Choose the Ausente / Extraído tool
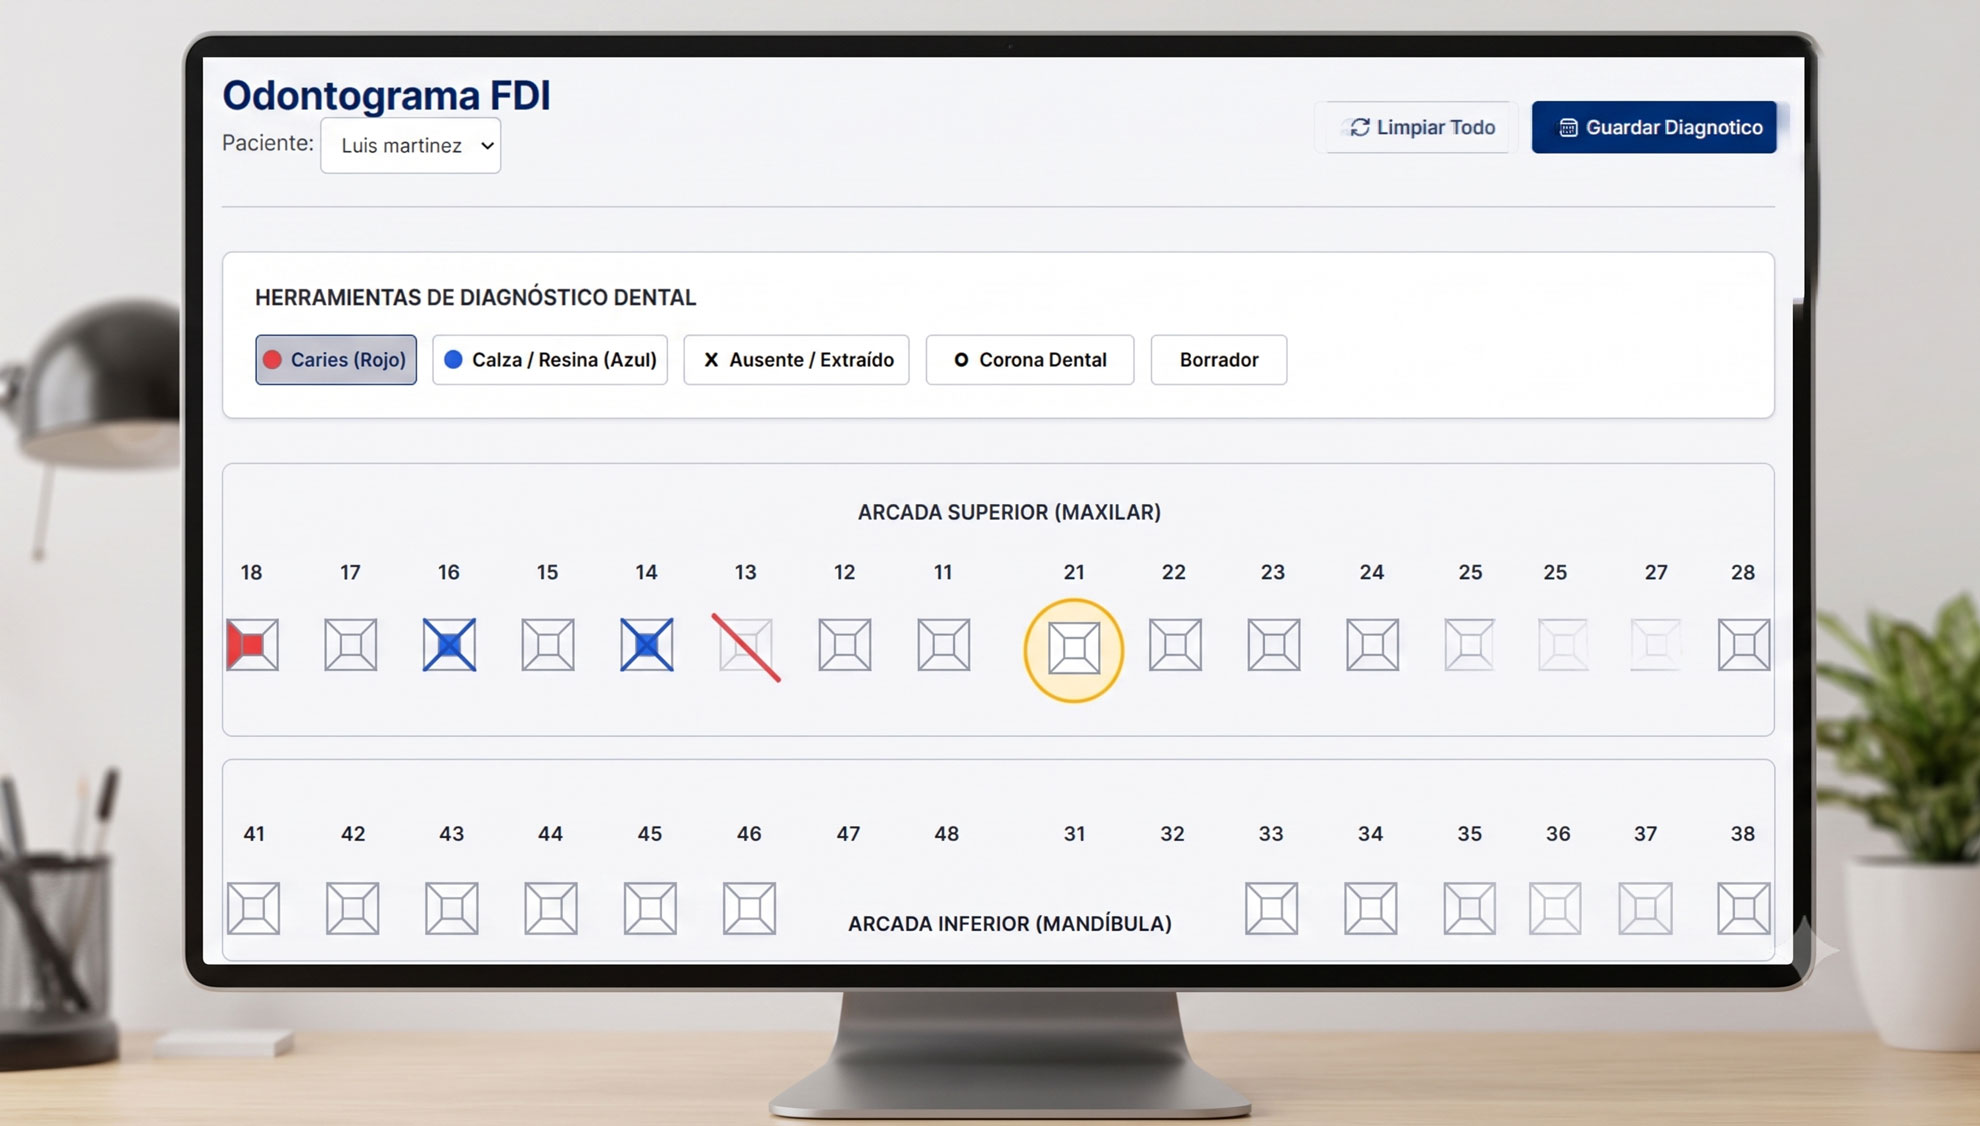This screenshot has width=1980, height=1126. click(796, 360)
